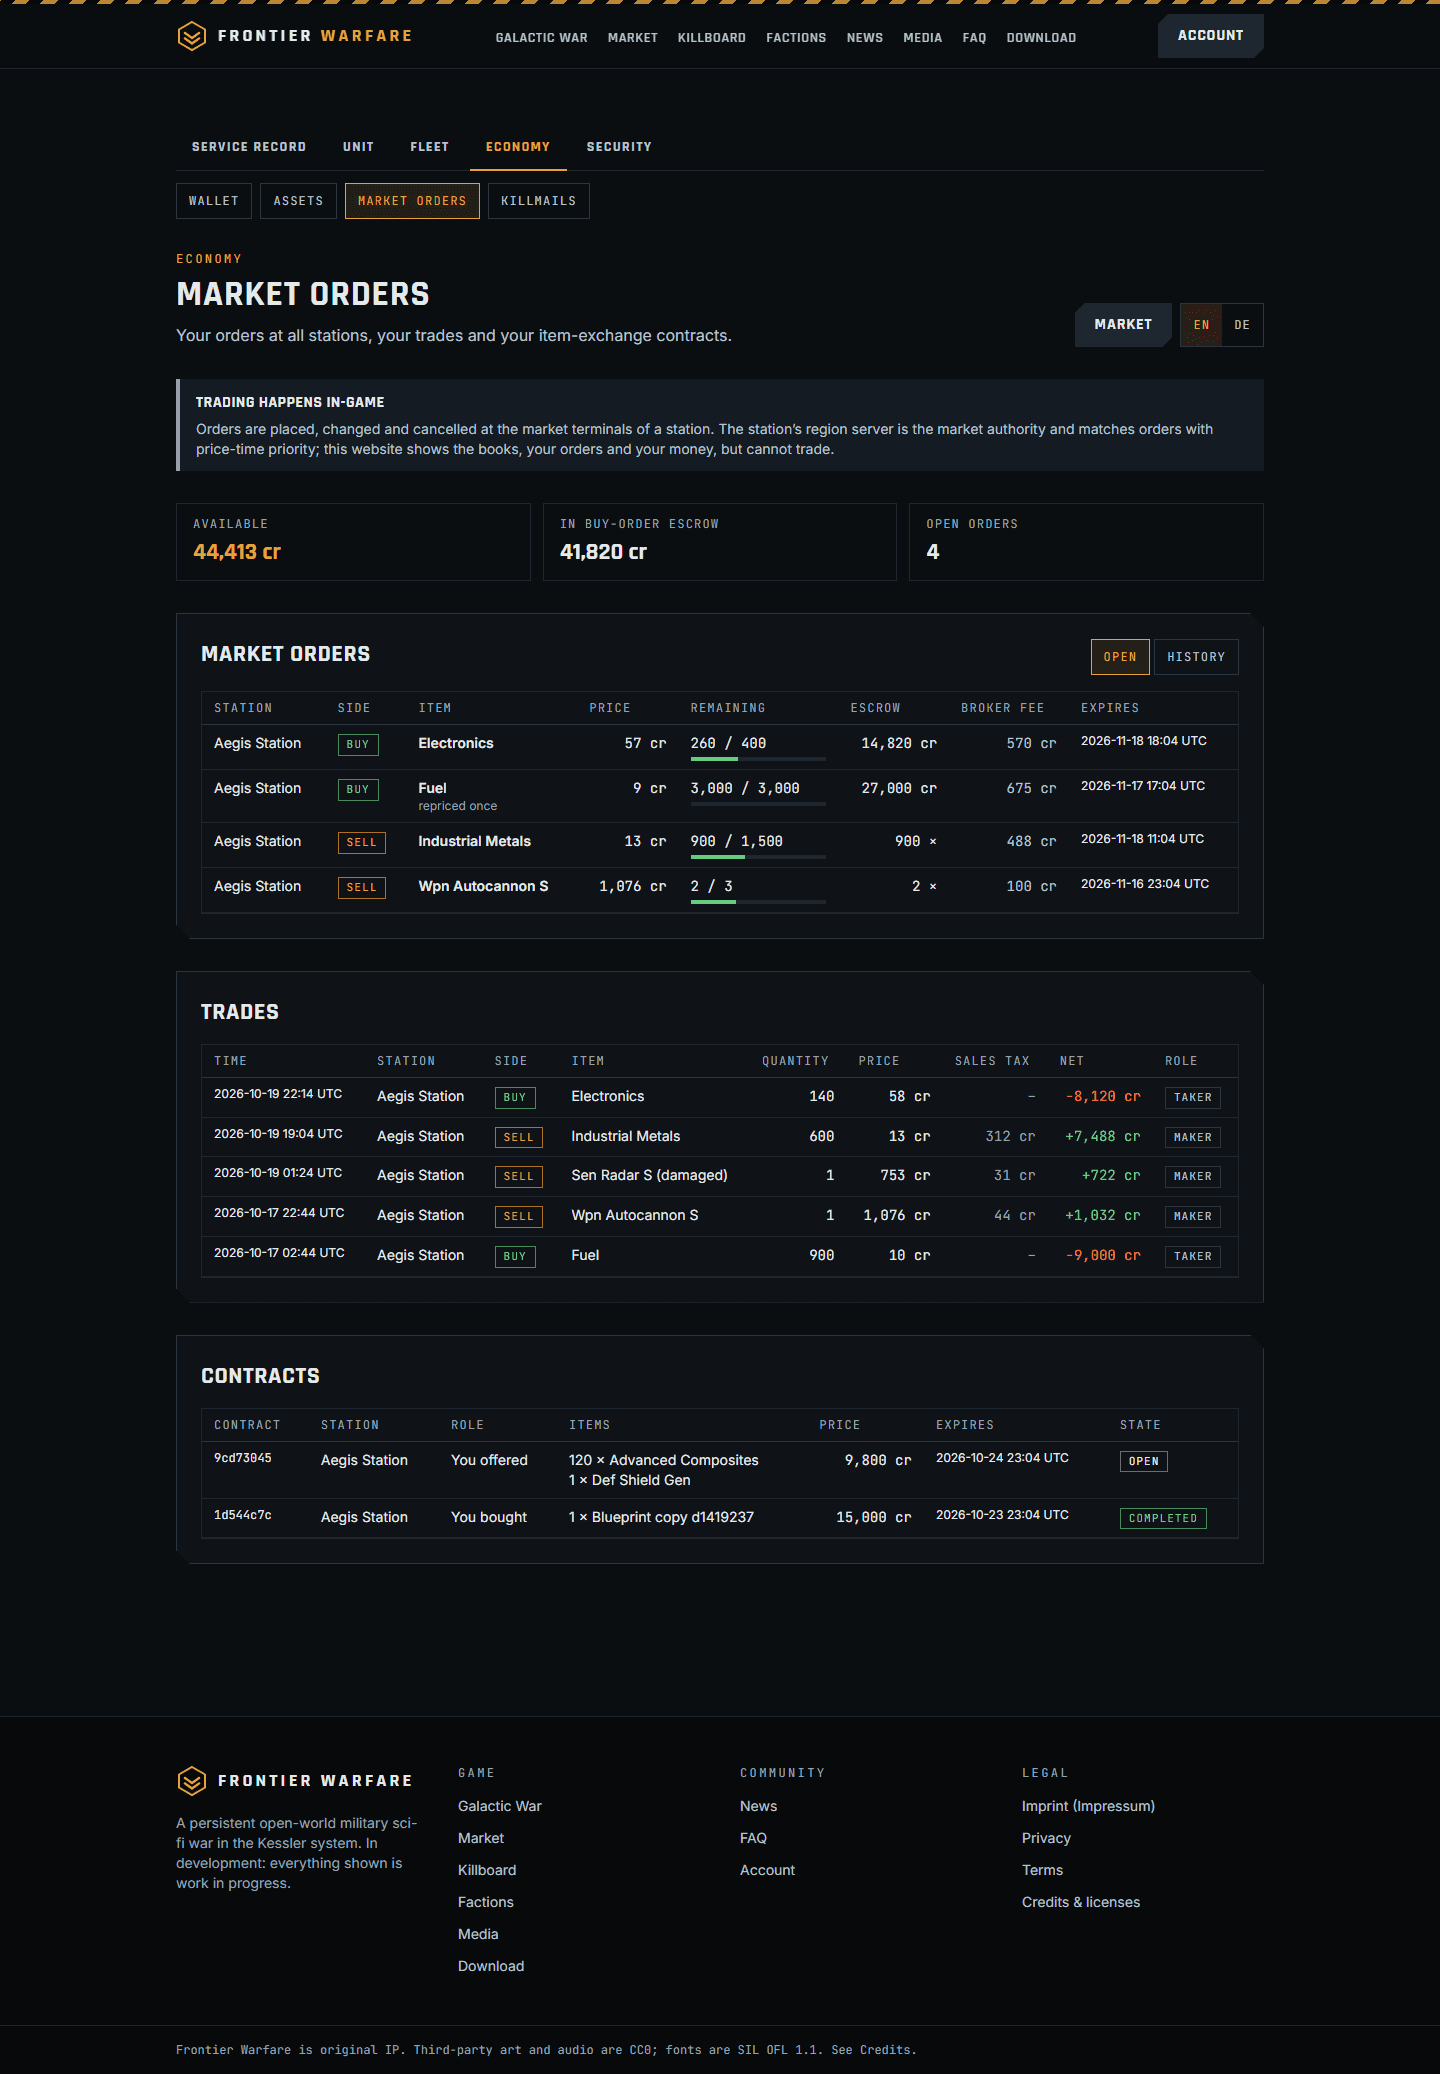This screenshot has height=2074, width=1440.
Task: Open the Unit tab
Action: tap(358, 147)
